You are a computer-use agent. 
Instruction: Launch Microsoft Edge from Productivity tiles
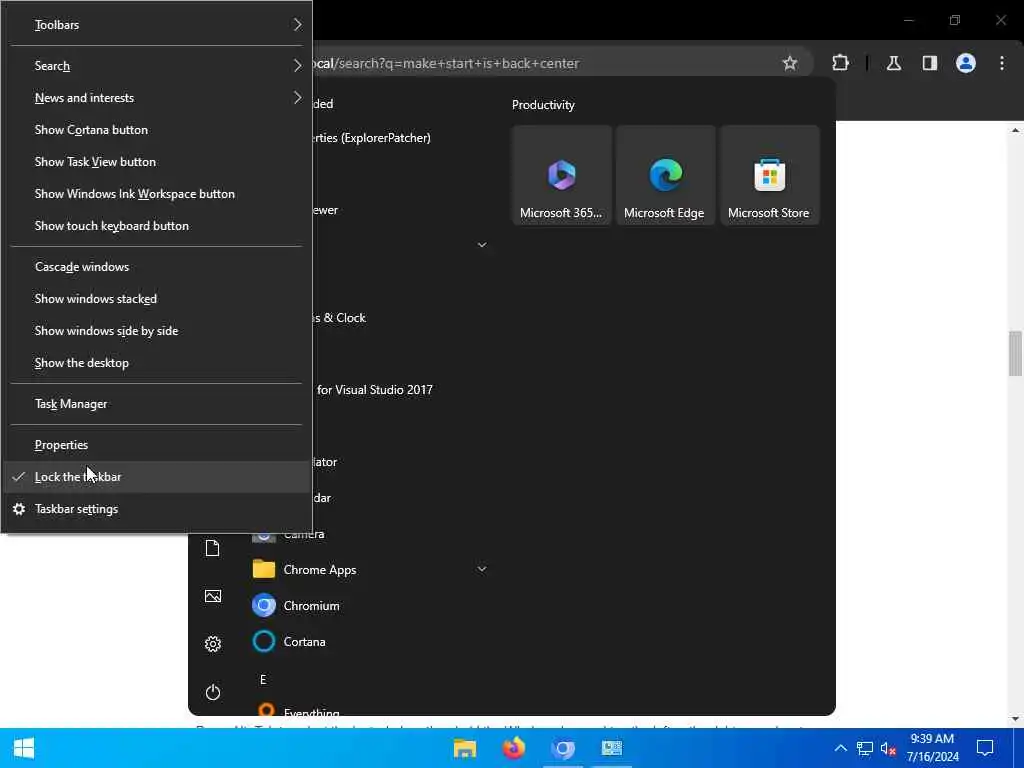pos(665,175)
